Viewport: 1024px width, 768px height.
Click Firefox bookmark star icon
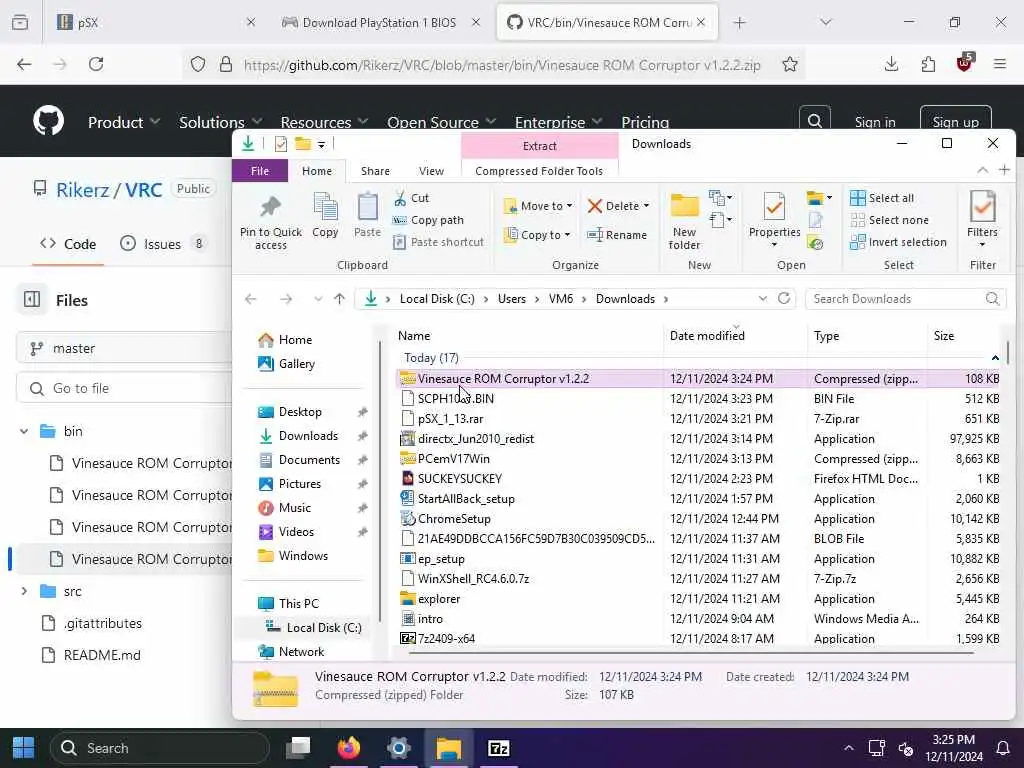tap(790, 64)
